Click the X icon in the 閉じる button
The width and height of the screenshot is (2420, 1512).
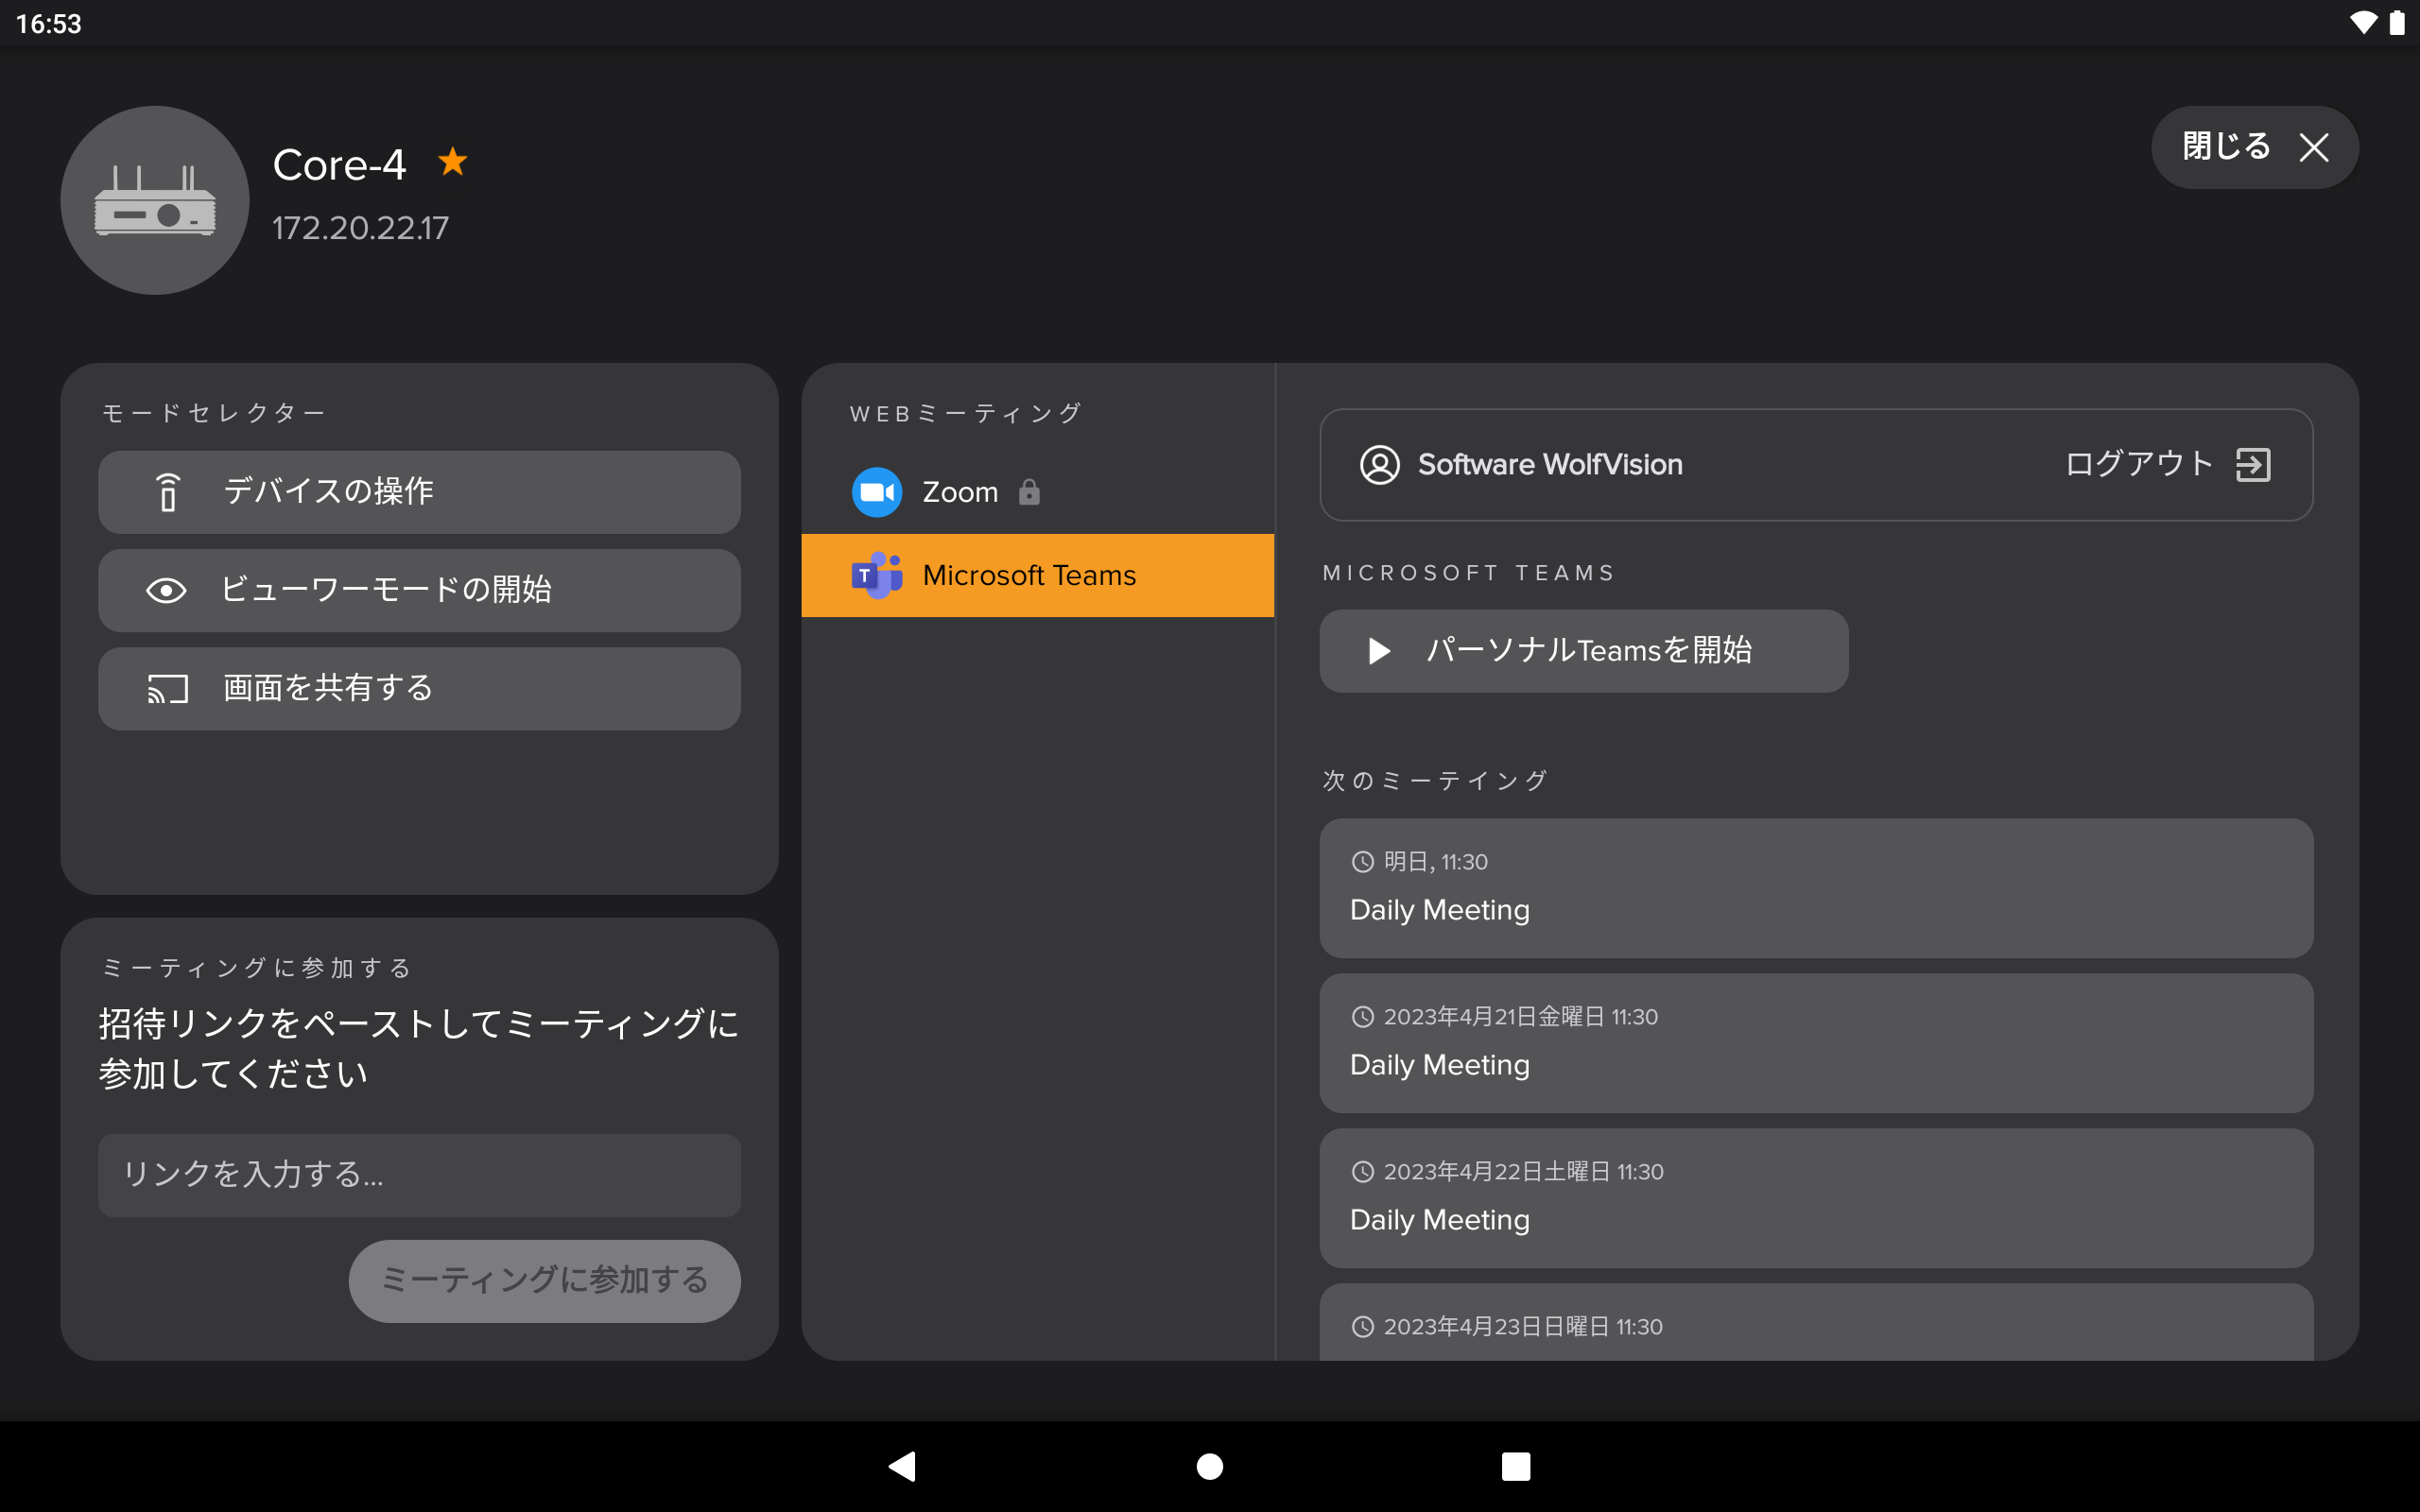pyautogui.click(x=2313, y=147)
